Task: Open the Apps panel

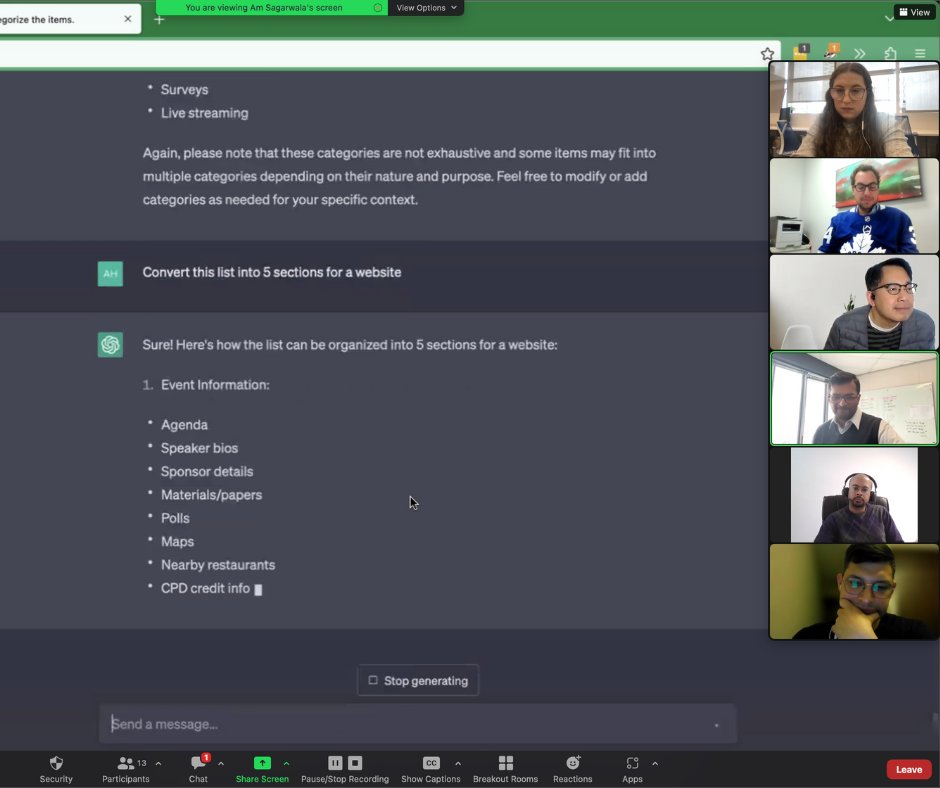Action: (x=632, y=769)
